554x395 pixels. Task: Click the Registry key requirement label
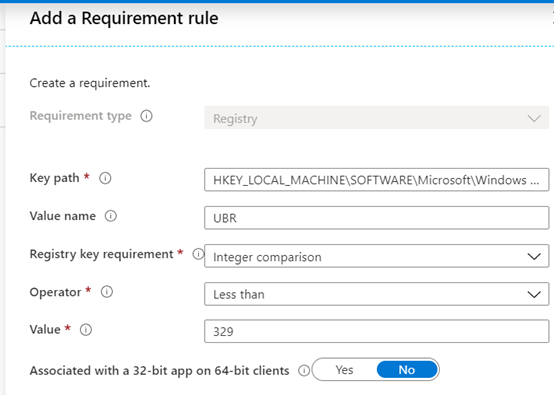coord(101,254)
